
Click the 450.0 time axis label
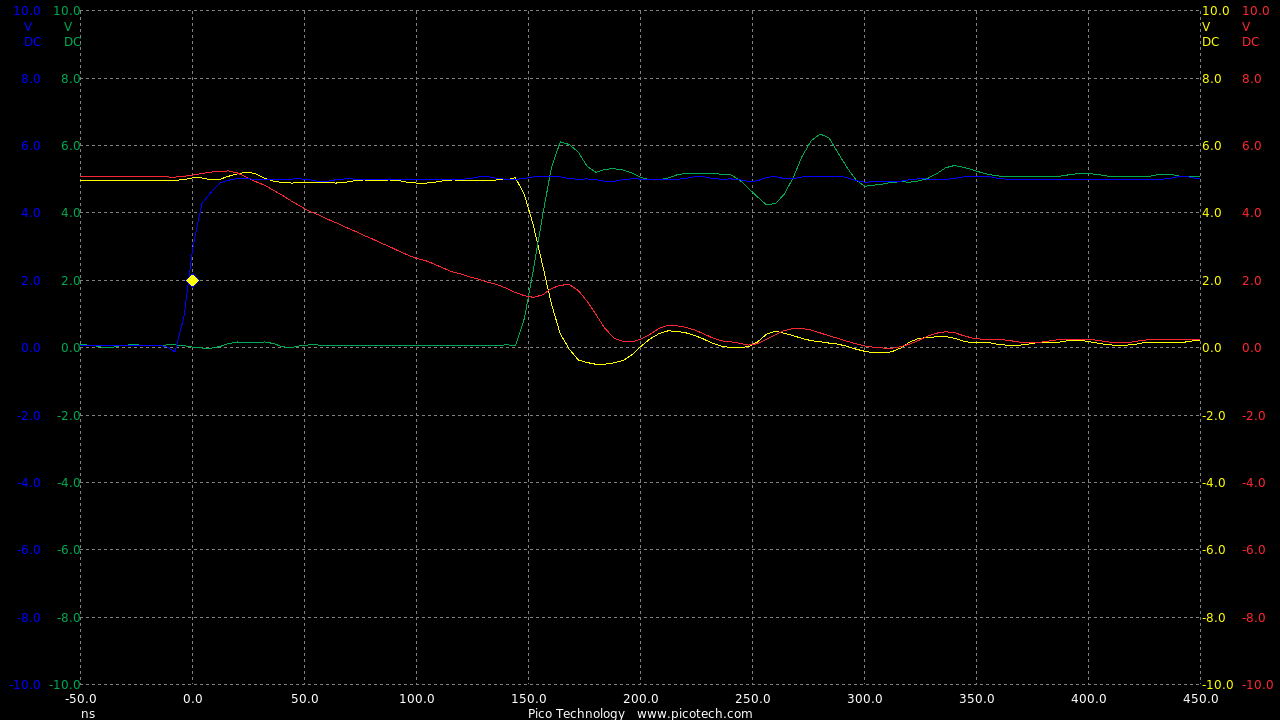(1200, 699)
